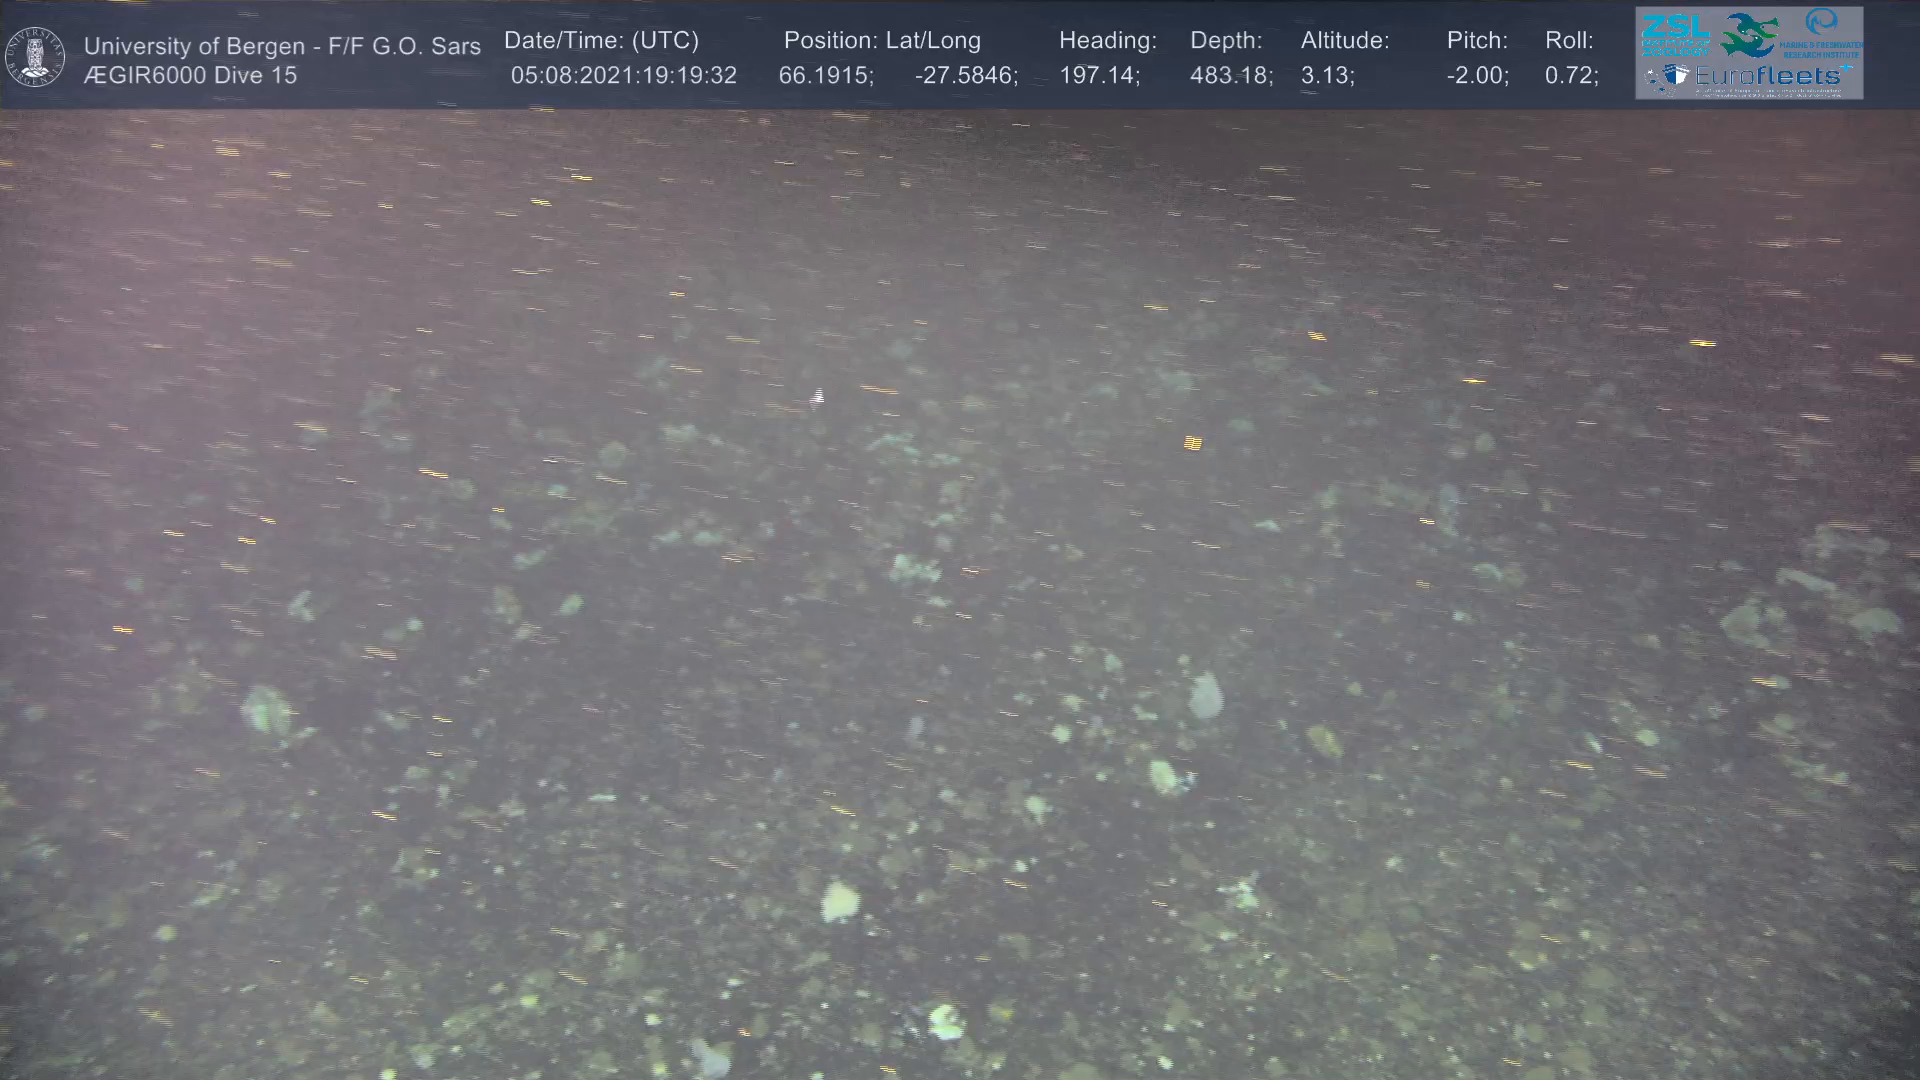Image resolution: width=1920 pixels, height=1080 pixels.
Task: Click the Date/Time (UTC) header label
Action: [x=601, y=41]
